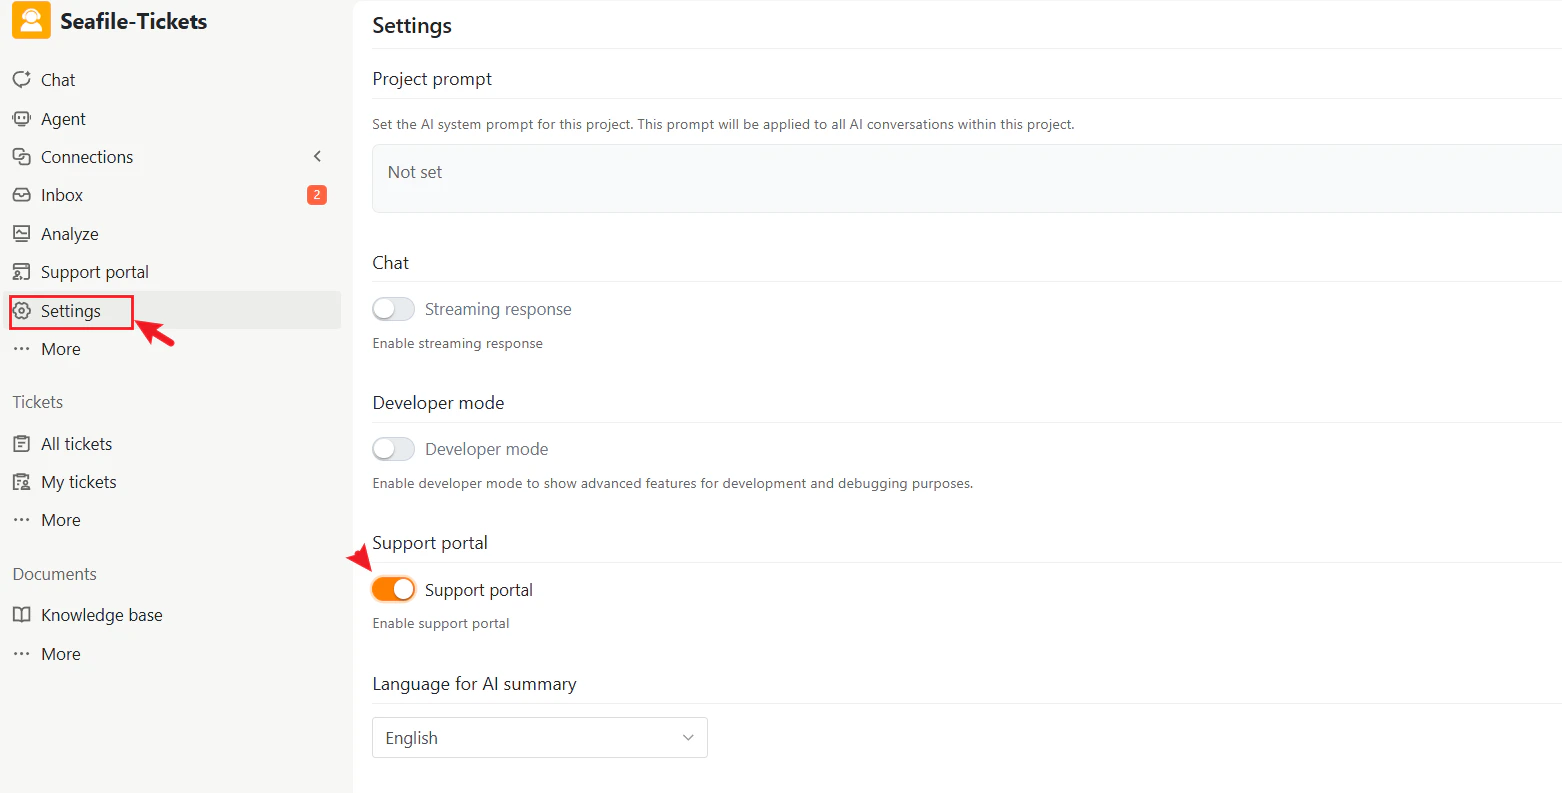Click the Inbox tray icon
This screenshot has width=1562, height=793.
(21, 195)
